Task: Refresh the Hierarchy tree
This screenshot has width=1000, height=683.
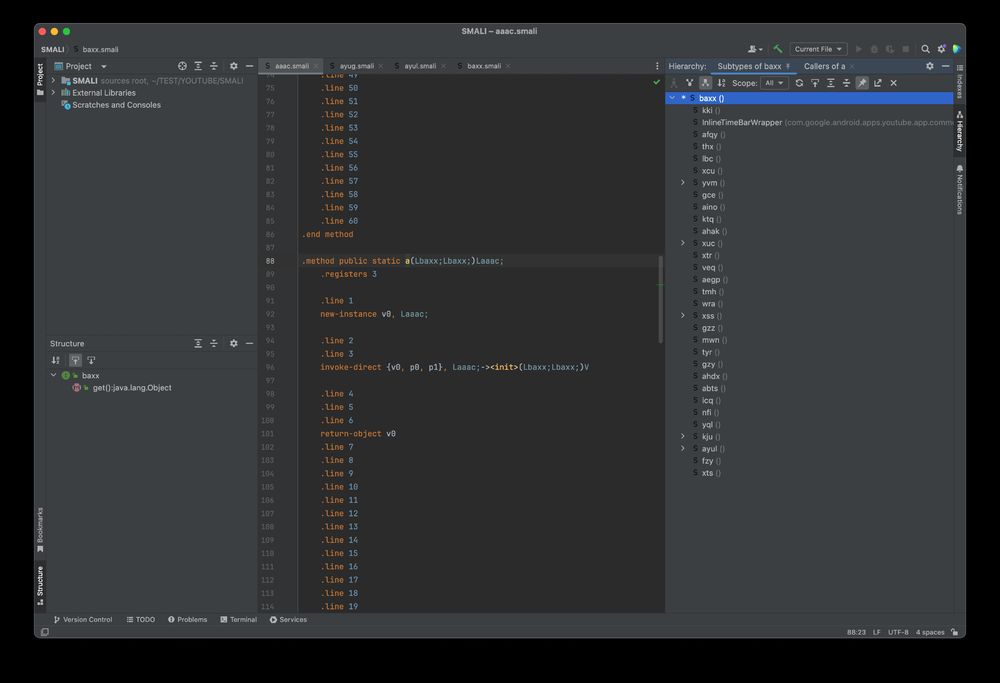Action: [x=799, y=83]
